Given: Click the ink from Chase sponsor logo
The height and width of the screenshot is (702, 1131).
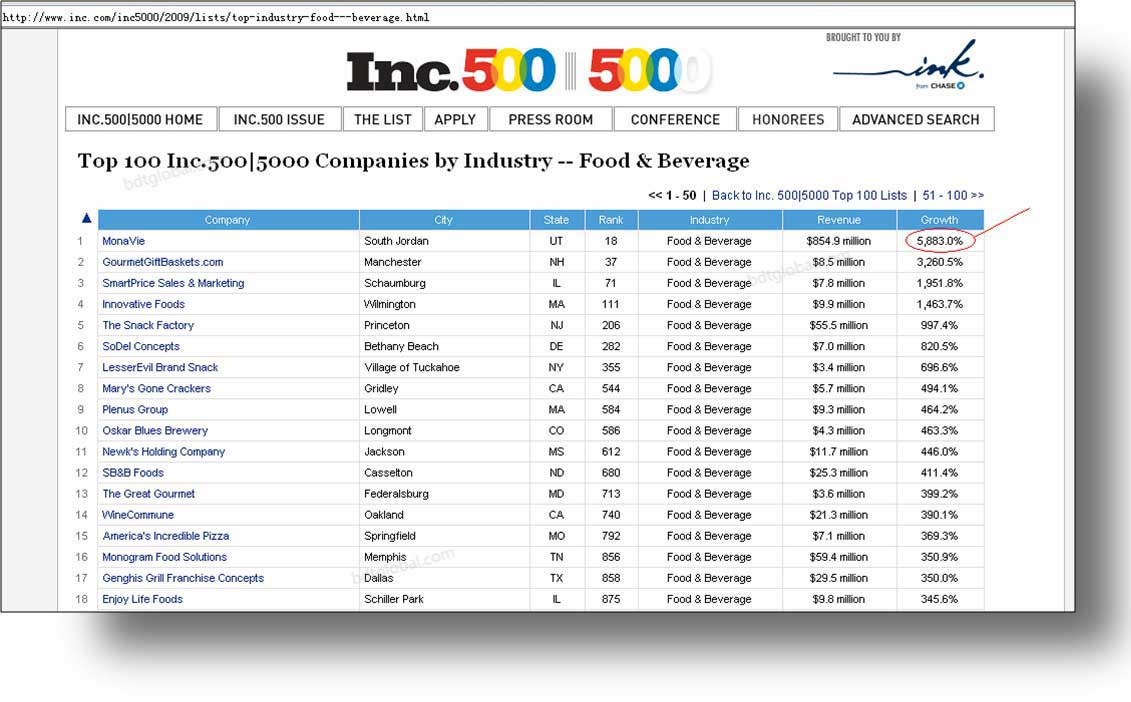Looking at the screenshot, I should (907, 65).
